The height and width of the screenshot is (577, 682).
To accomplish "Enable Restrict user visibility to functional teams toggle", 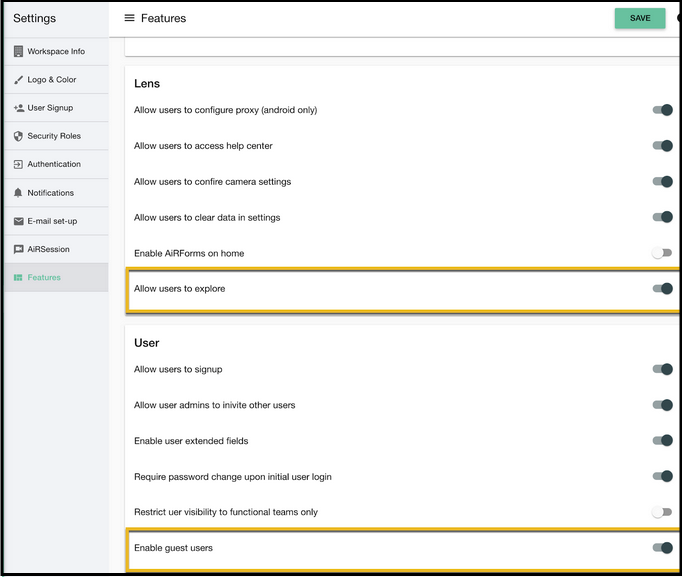I will tap(662, 512).
